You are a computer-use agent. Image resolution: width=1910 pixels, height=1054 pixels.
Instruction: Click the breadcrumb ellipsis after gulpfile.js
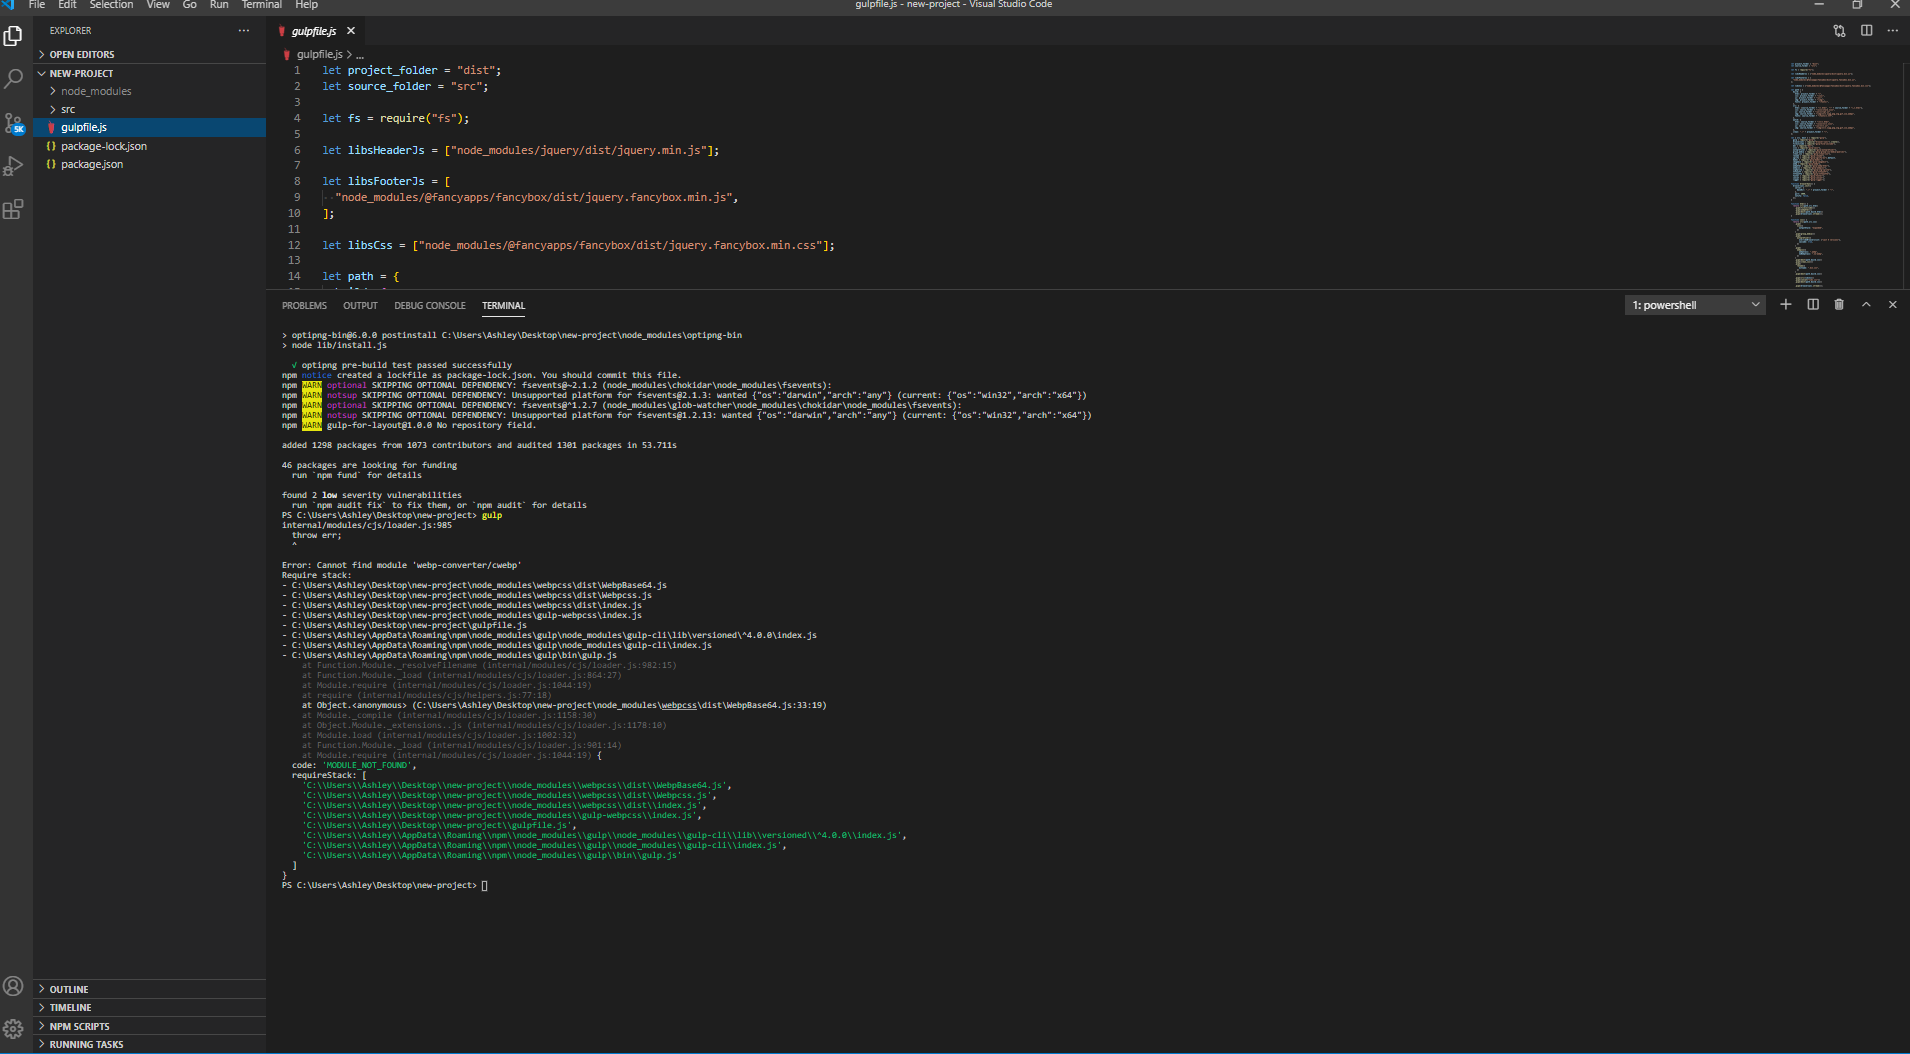coord(360,55)
